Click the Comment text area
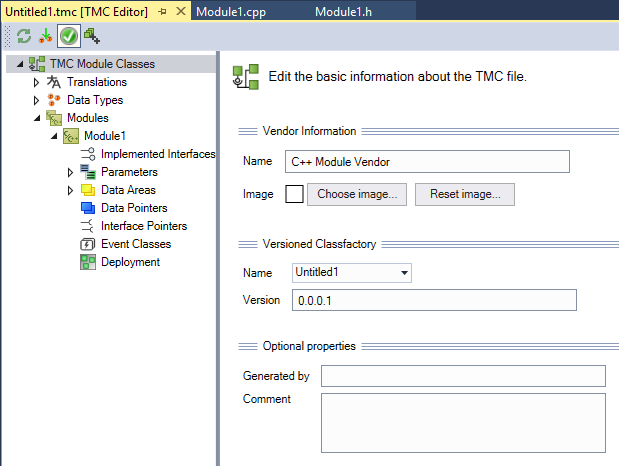This screenshot has width=619, height=466. [x=463, y=423]
